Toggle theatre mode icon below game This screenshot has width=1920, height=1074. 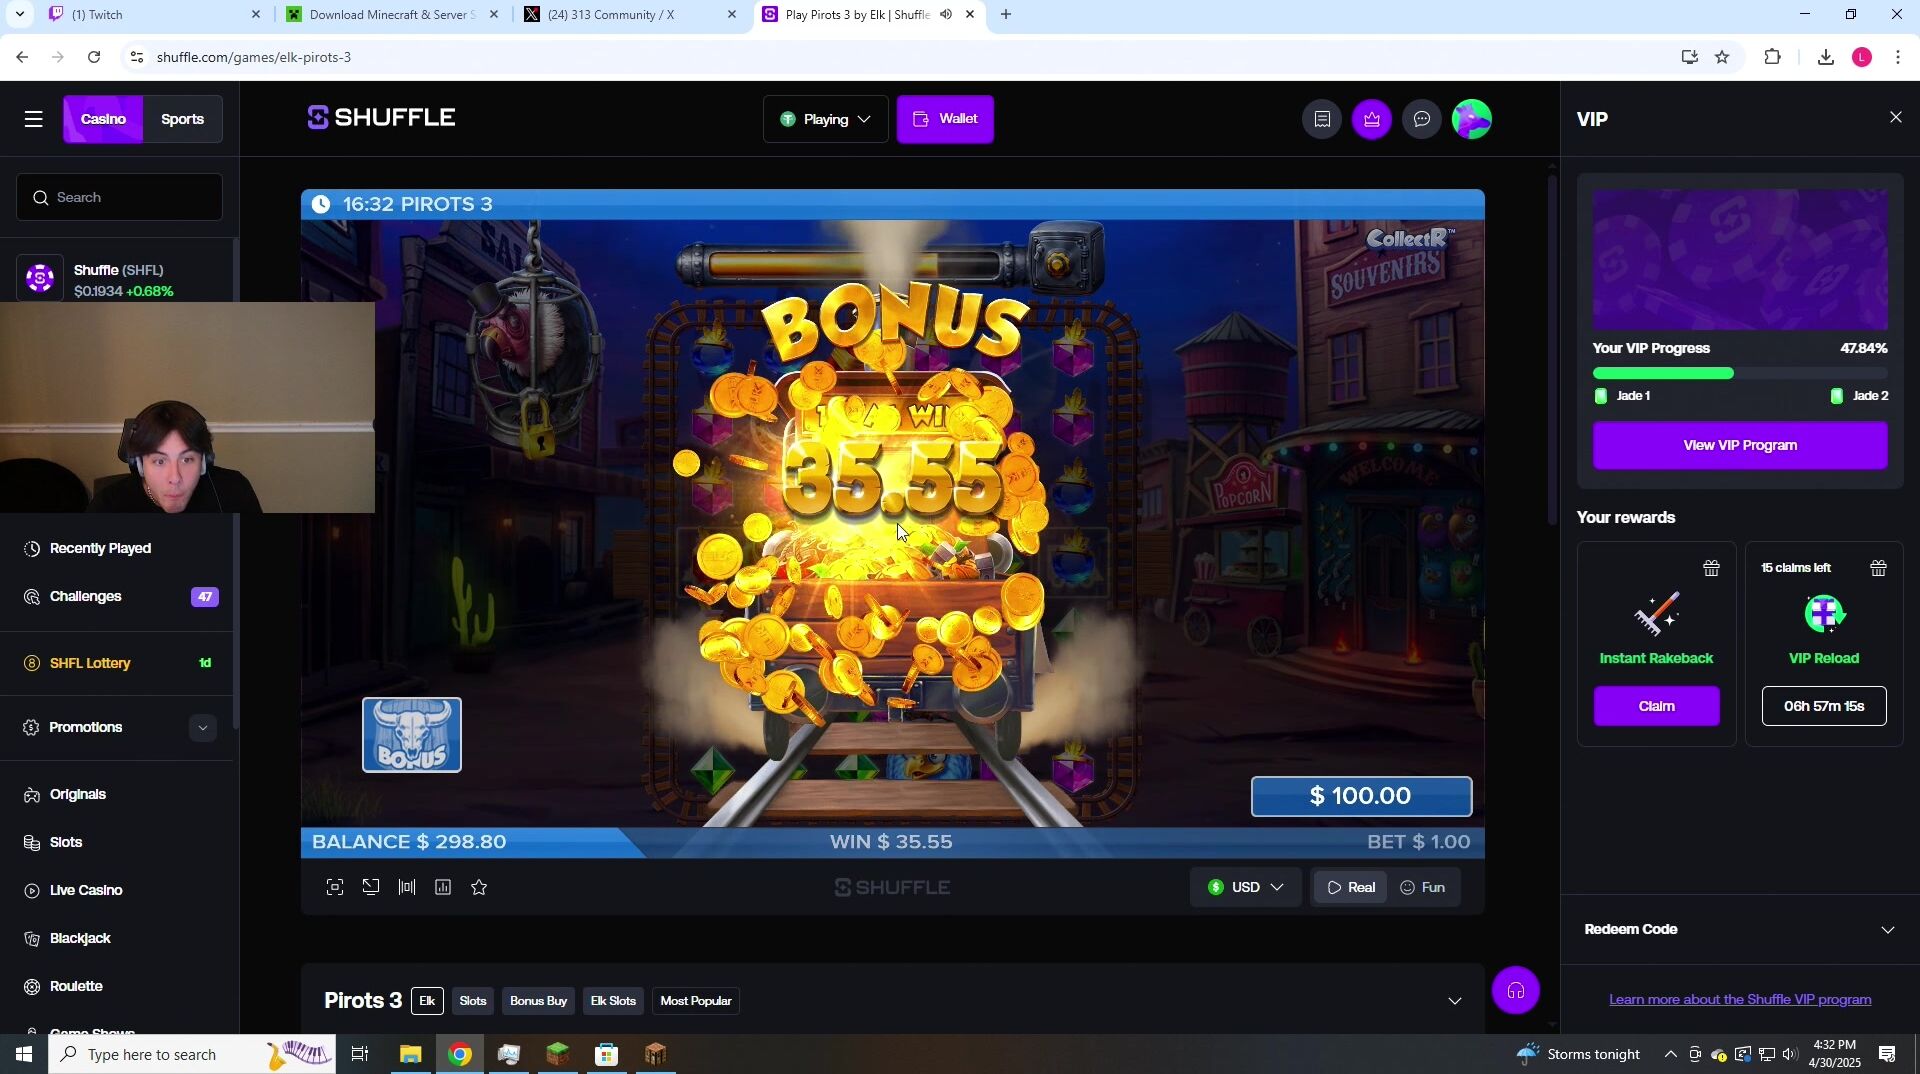371,887
